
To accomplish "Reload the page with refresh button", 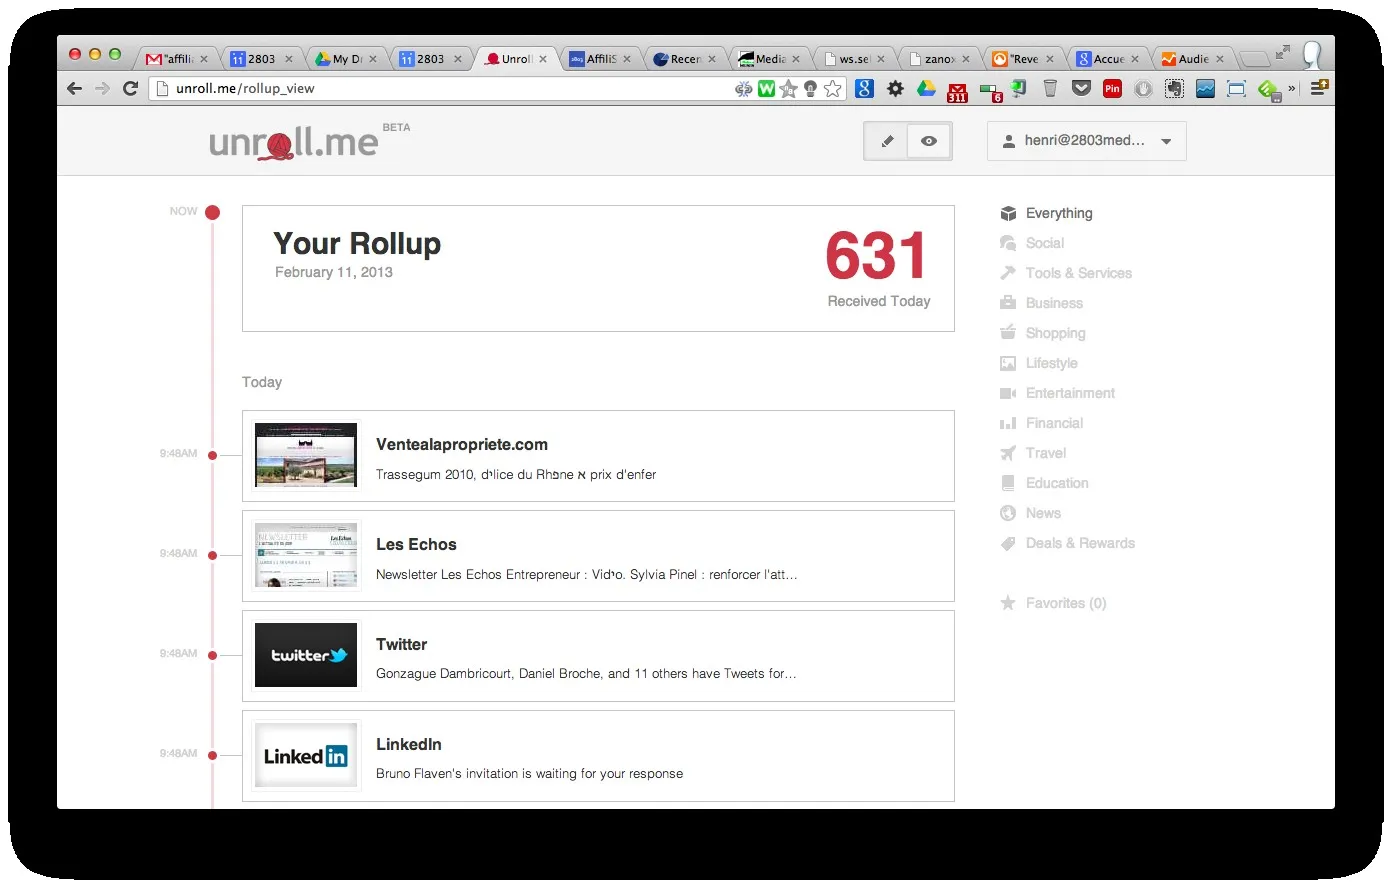I will click(130, 89).
